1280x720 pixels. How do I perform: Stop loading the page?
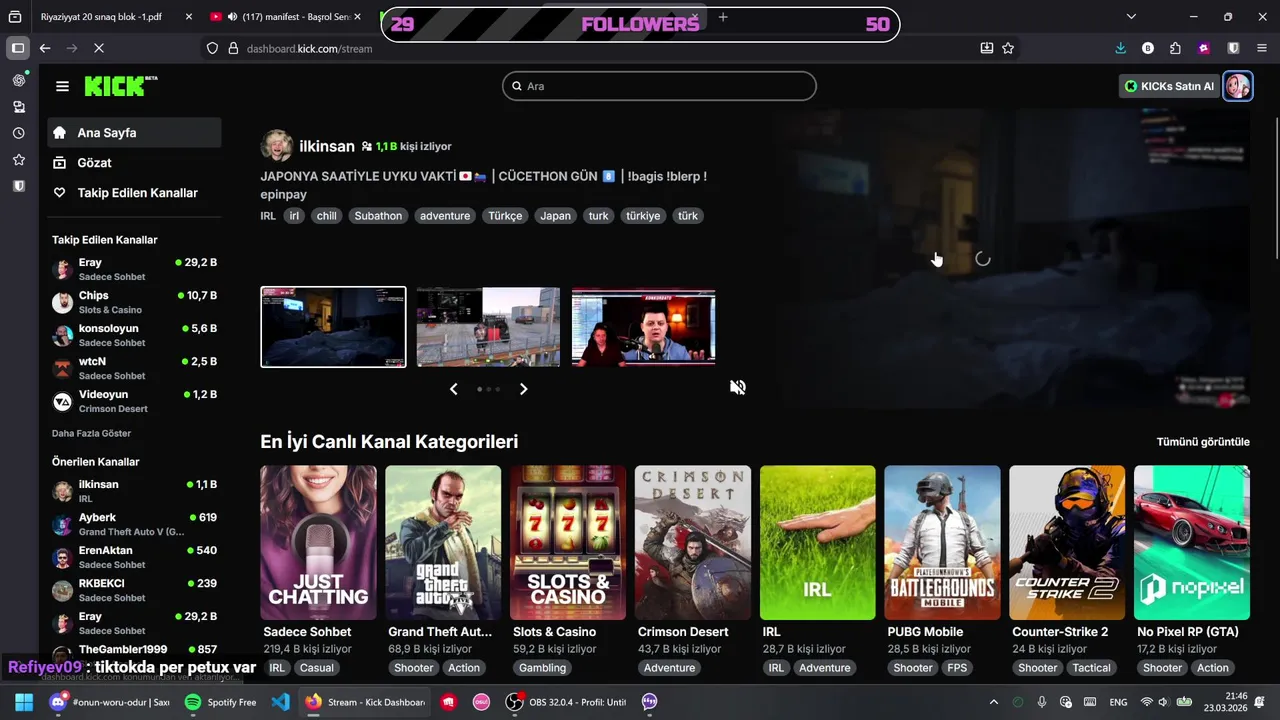98,48
